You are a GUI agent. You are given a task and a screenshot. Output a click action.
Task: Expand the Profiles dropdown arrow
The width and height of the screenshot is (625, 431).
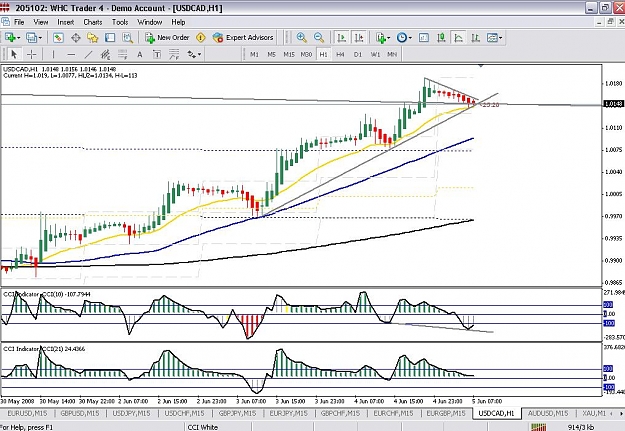coord(40,38)
